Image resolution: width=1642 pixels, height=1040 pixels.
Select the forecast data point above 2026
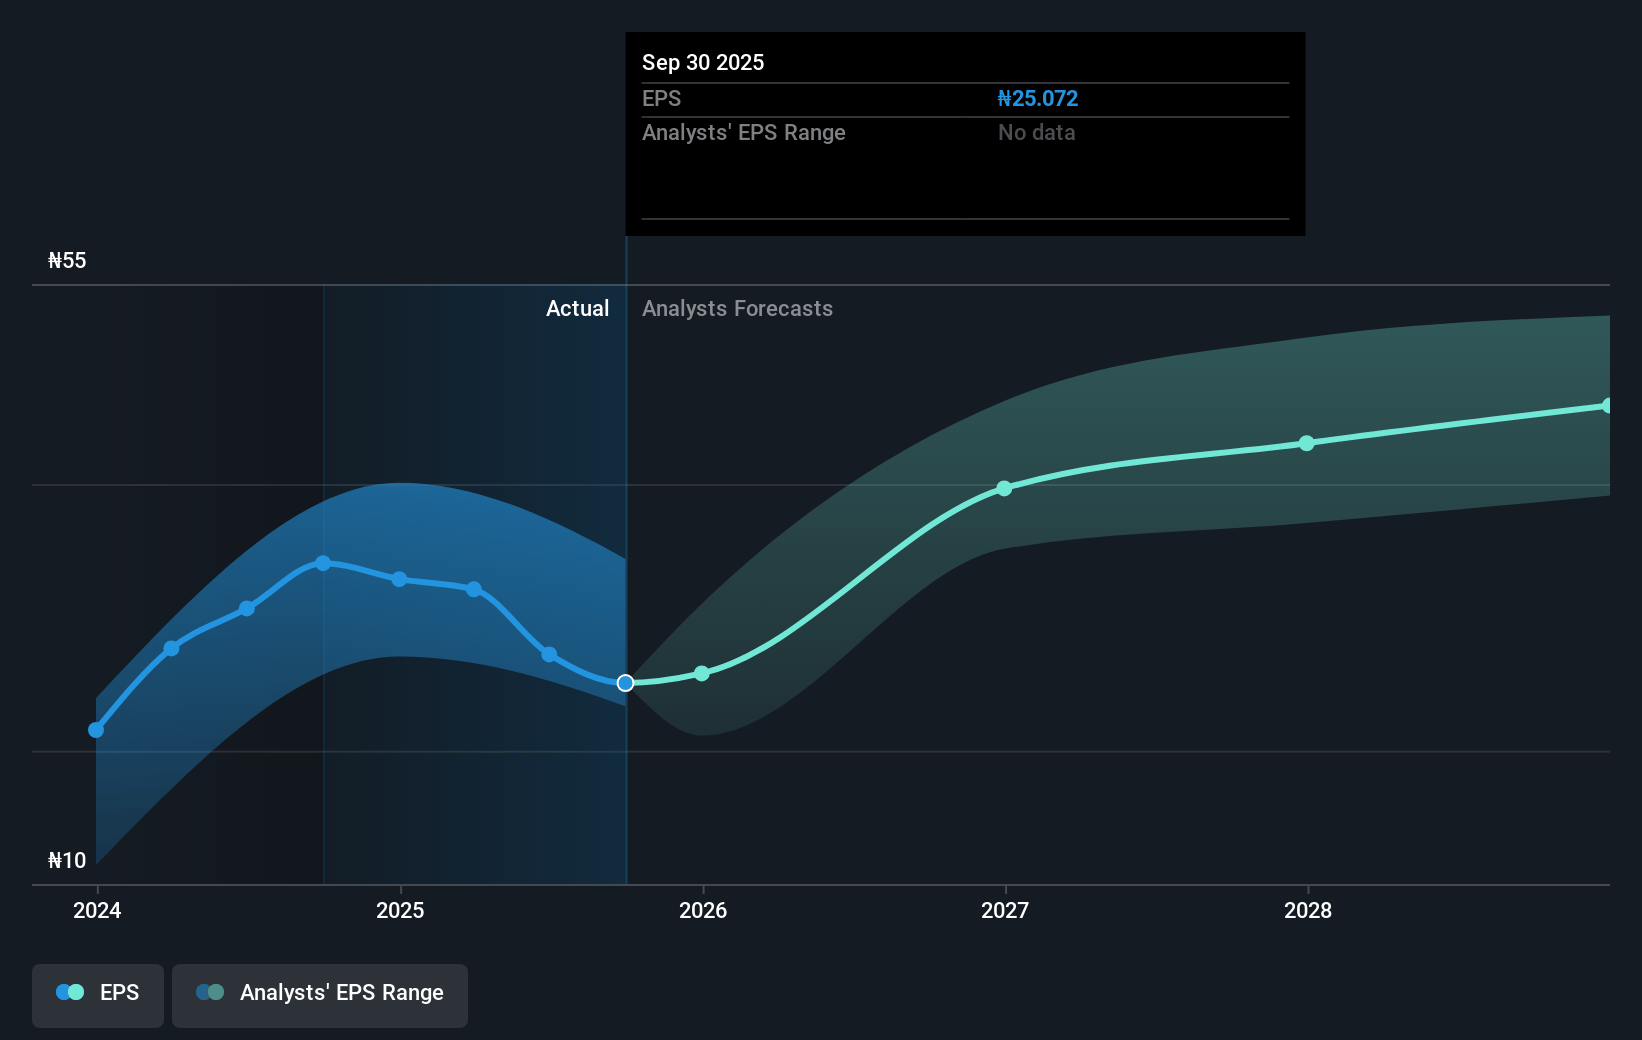702,673
